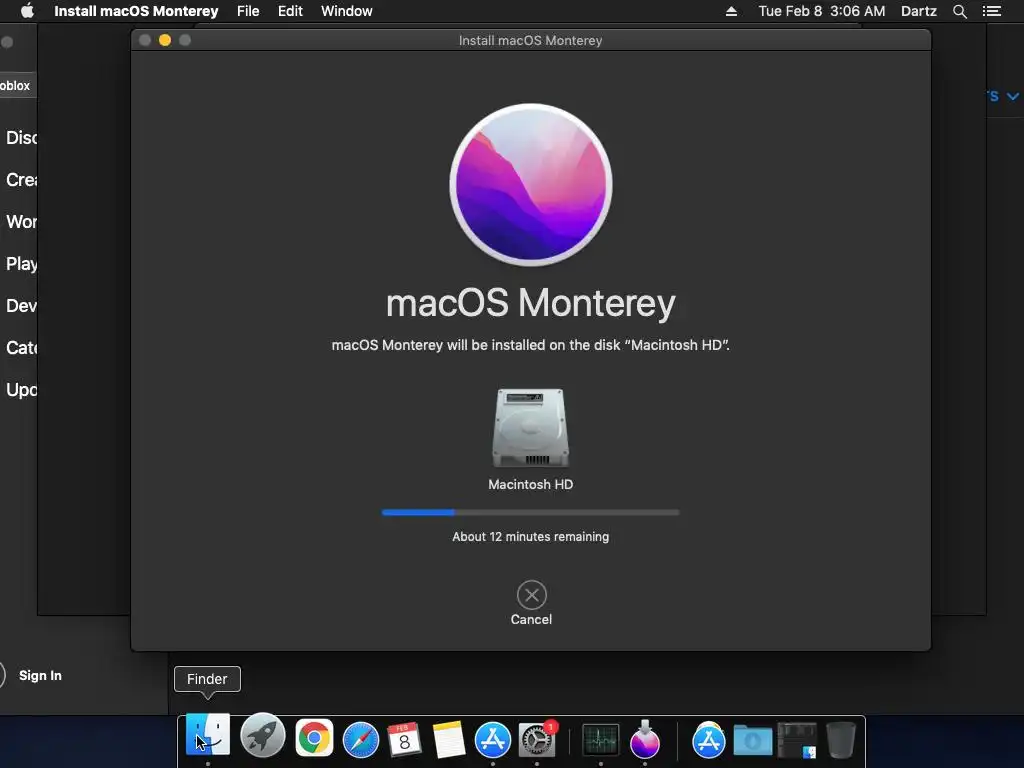The height and width of the screenshot is (768, 1024).
Task: Open Notification Center list icon
Action: click(x=992, y=11)
